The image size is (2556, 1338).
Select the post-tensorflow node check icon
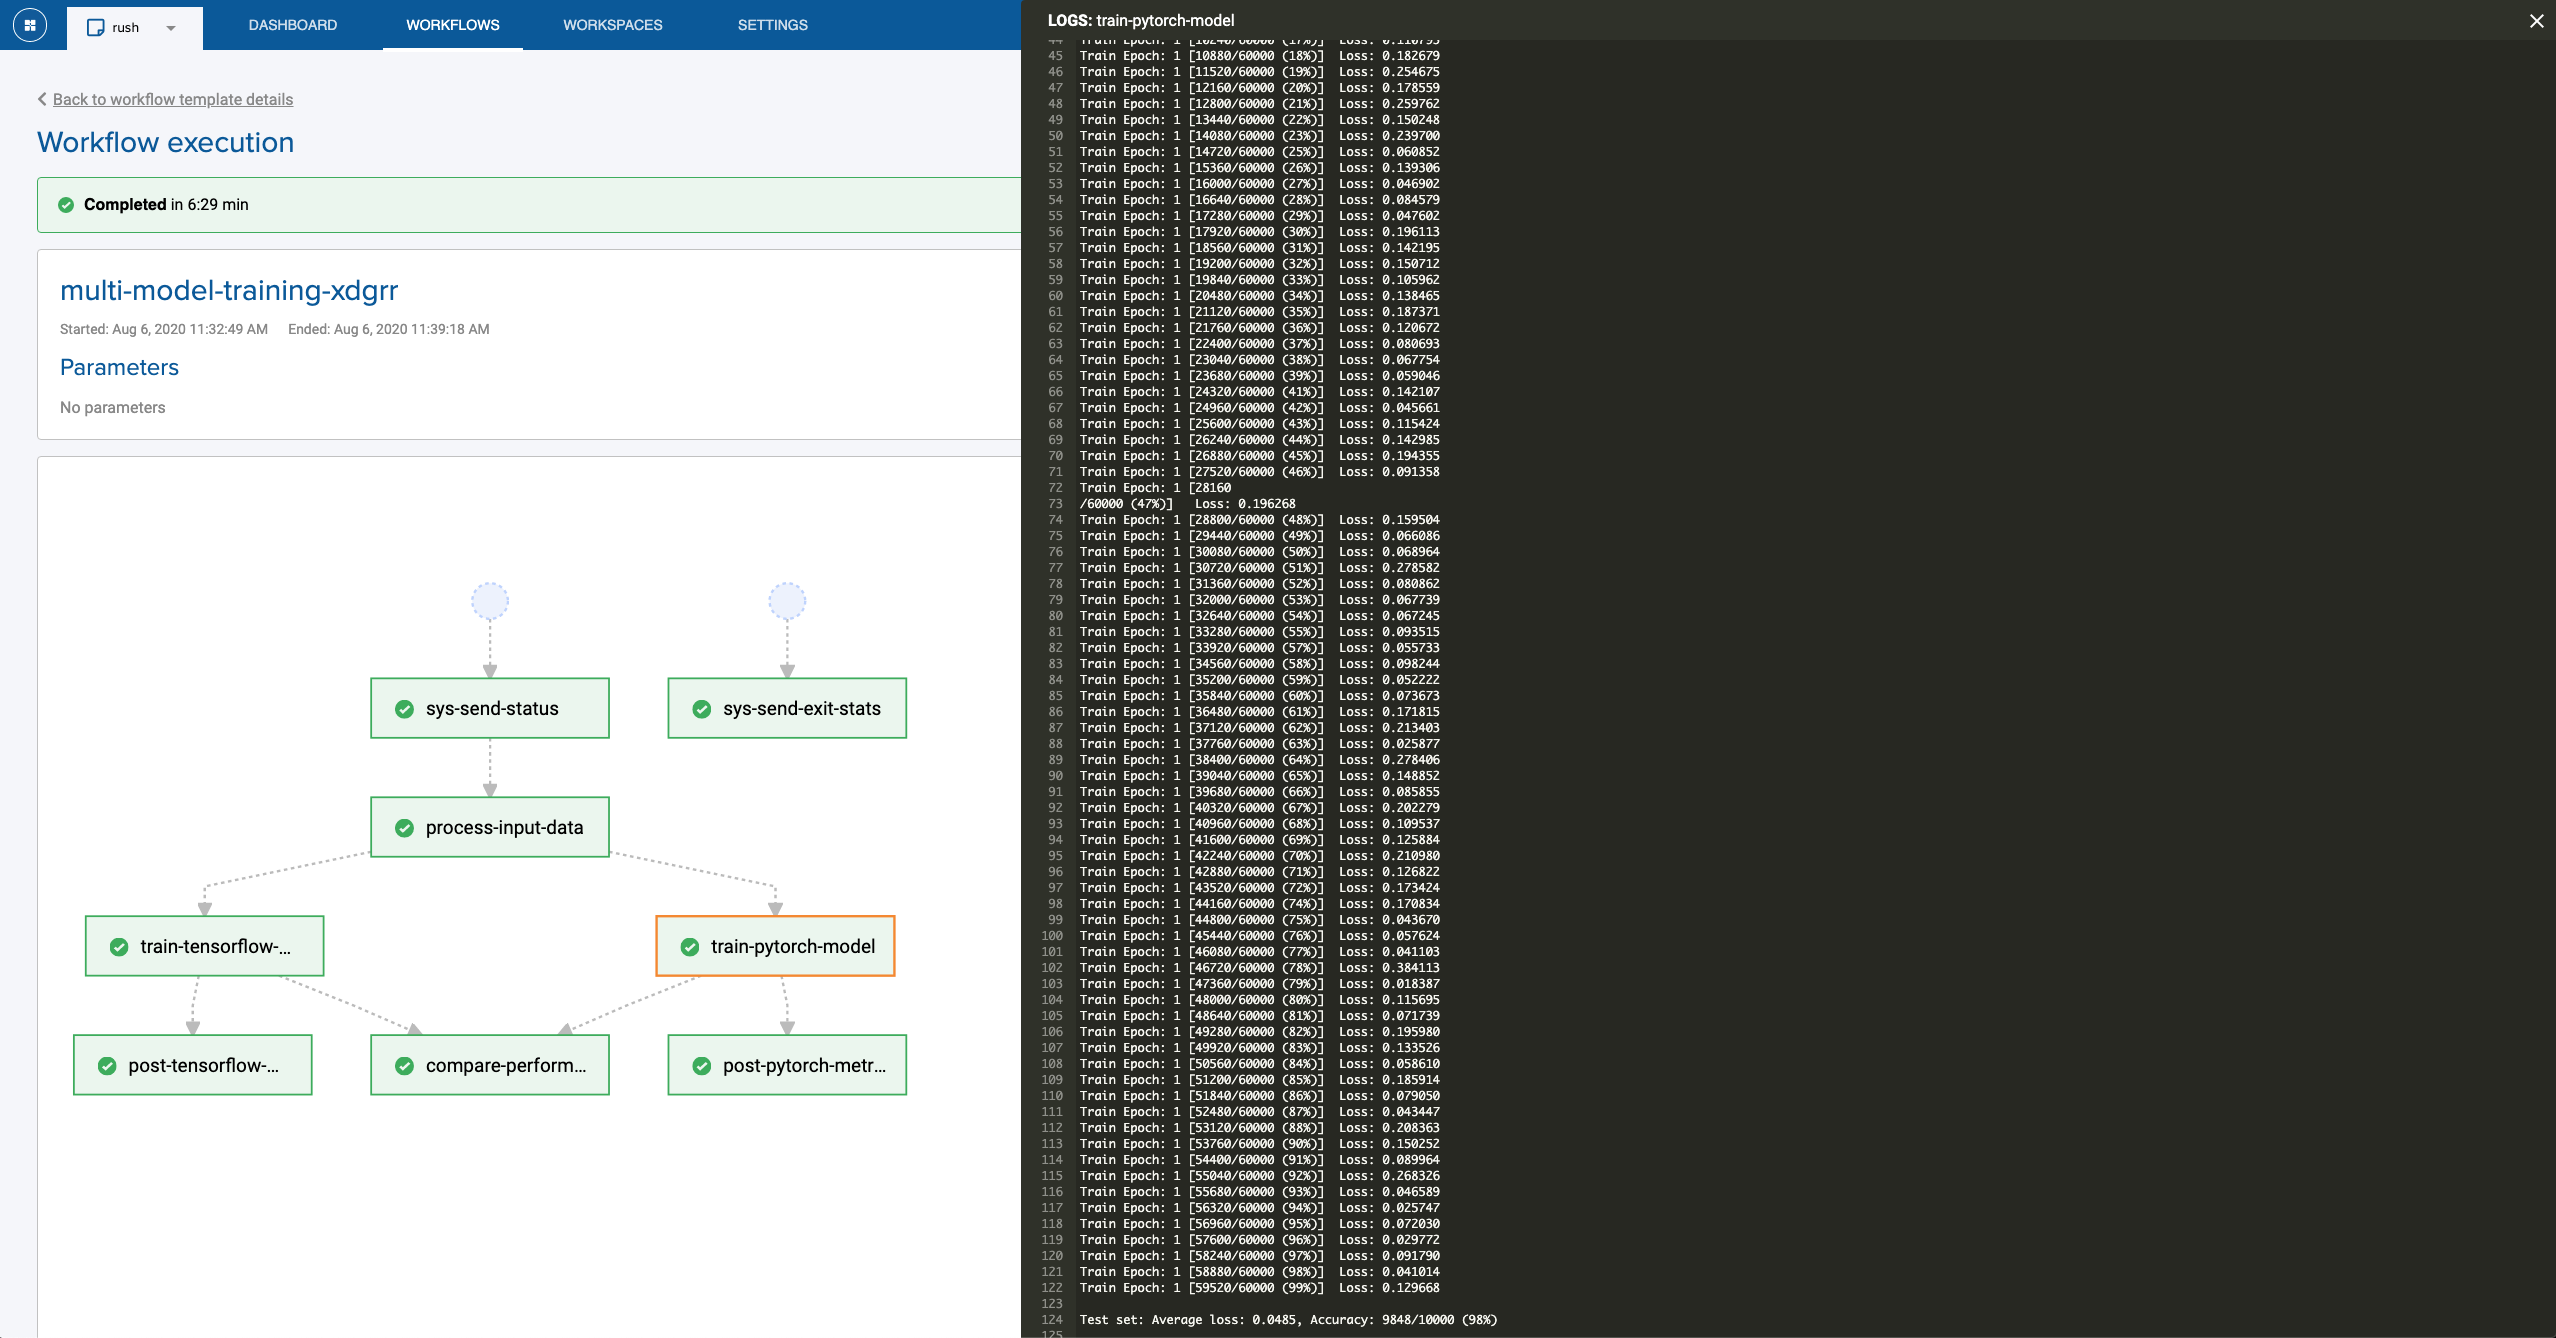coord(107,1066)
